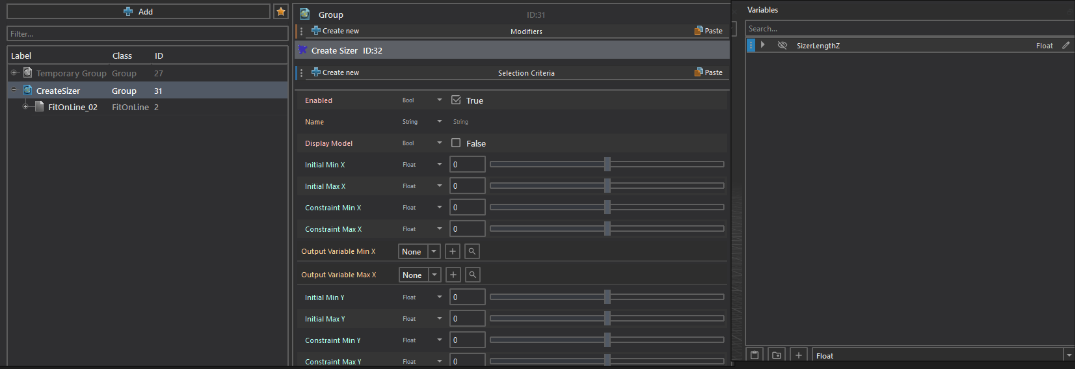Click the Label column header

pyautogui.click(x=21, y=56)
